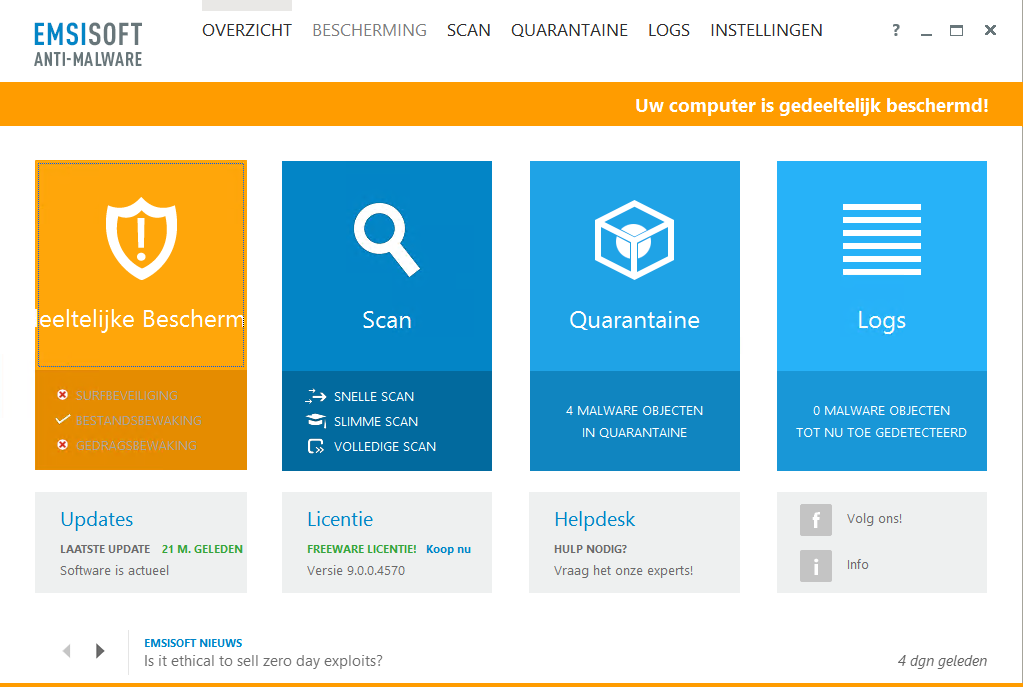This screenshot has height=687, width=1023.
Task: Click the quarantine box icon
Action: coord(634,239)
